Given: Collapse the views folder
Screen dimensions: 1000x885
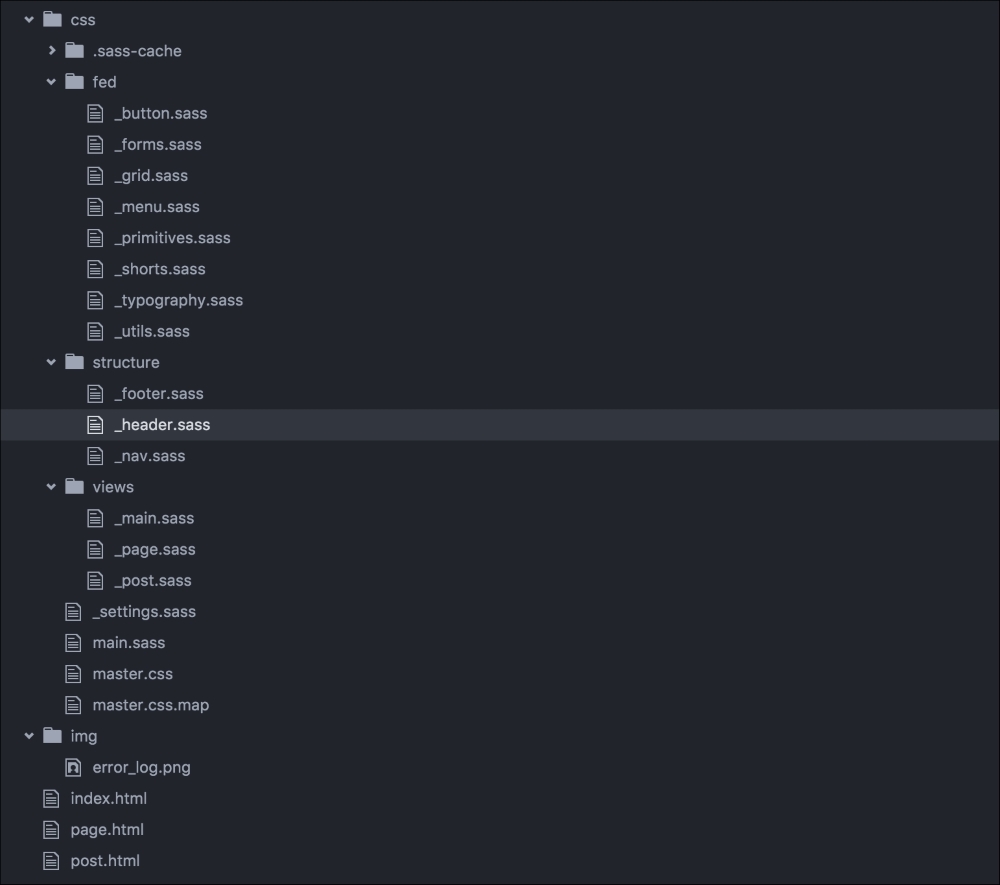Looking at the screenshot, I should [51, 487].
